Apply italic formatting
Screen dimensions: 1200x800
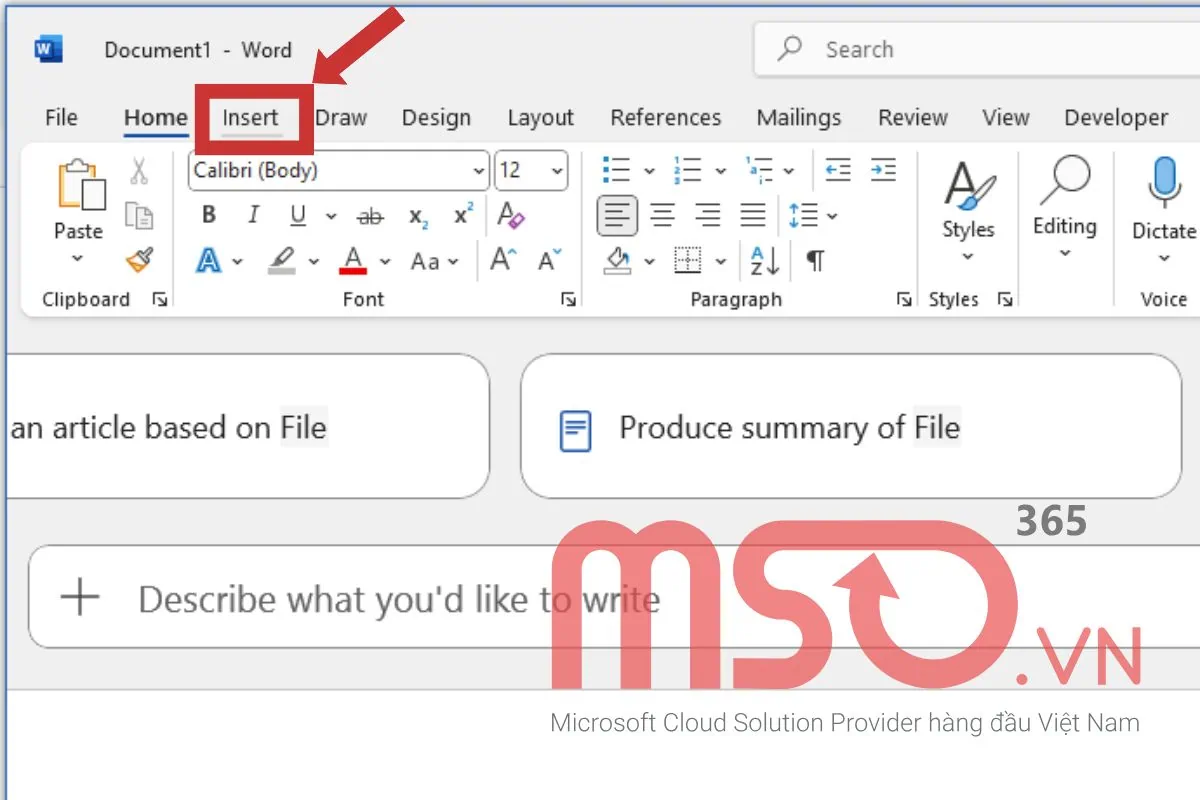pos(253,215)
